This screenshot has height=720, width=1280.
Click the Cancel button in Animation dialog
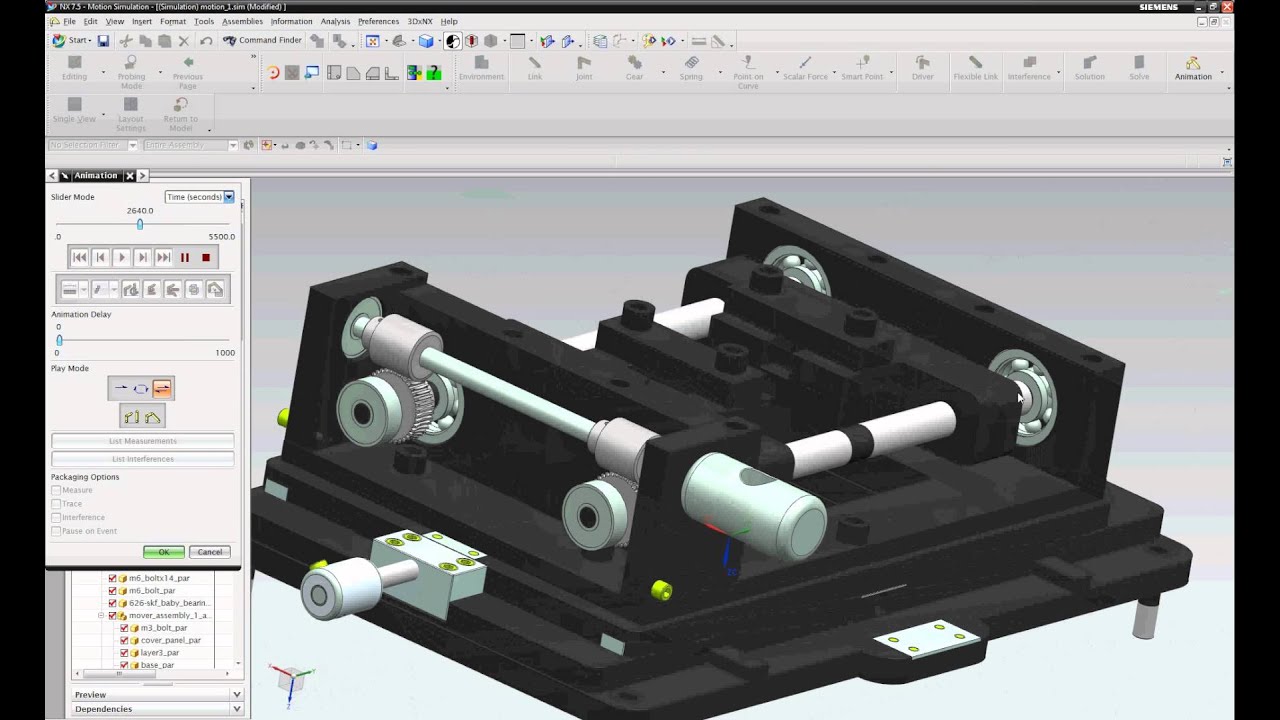coord(210,552)
